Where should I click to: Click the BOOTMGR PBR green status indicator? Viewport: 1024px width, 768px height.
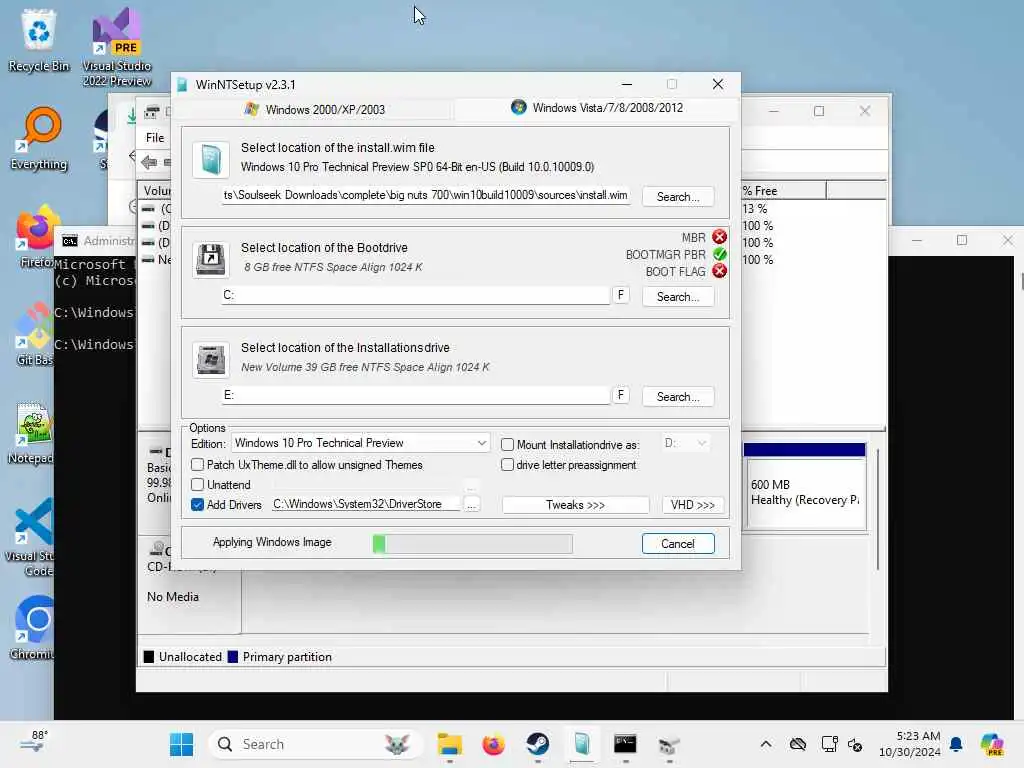pyautogui.click(x=719, y=254)
